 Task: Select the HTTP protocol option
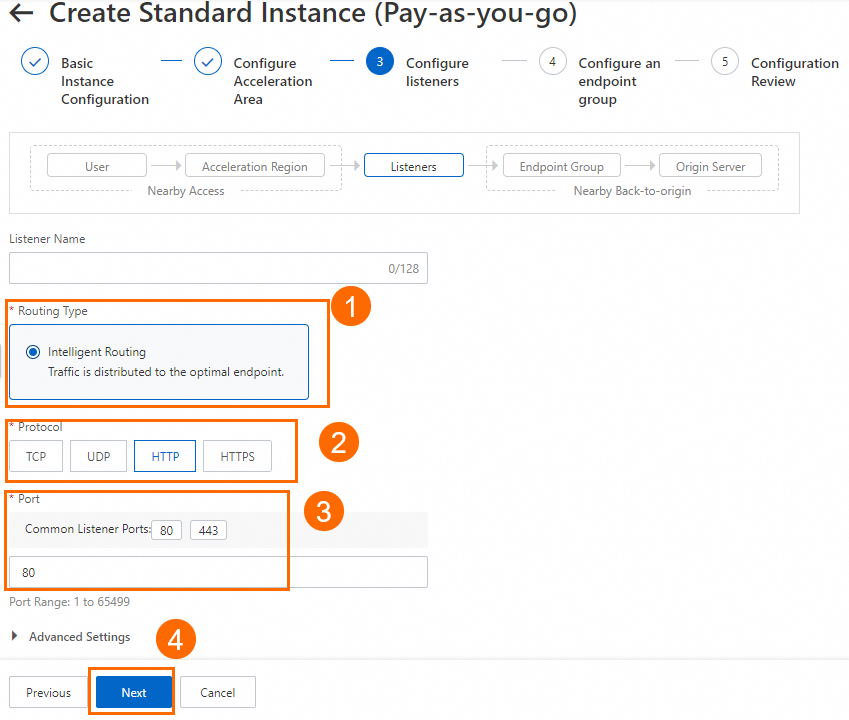coord(166,457)
